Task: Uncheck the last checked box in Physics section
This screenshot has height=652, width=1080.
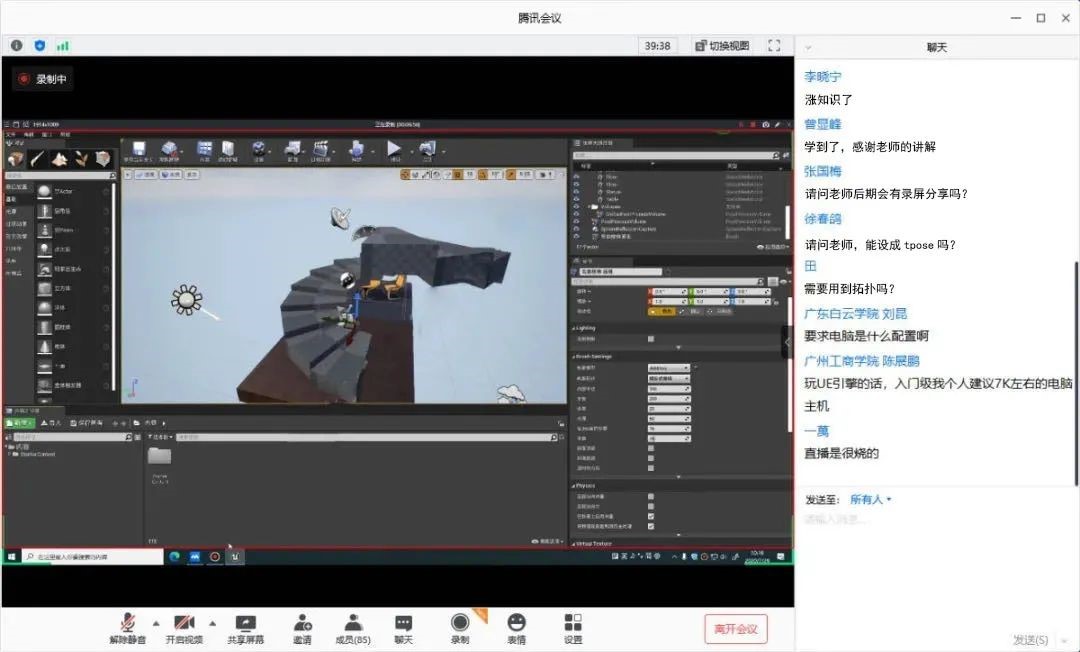Action: click(651, 526)
